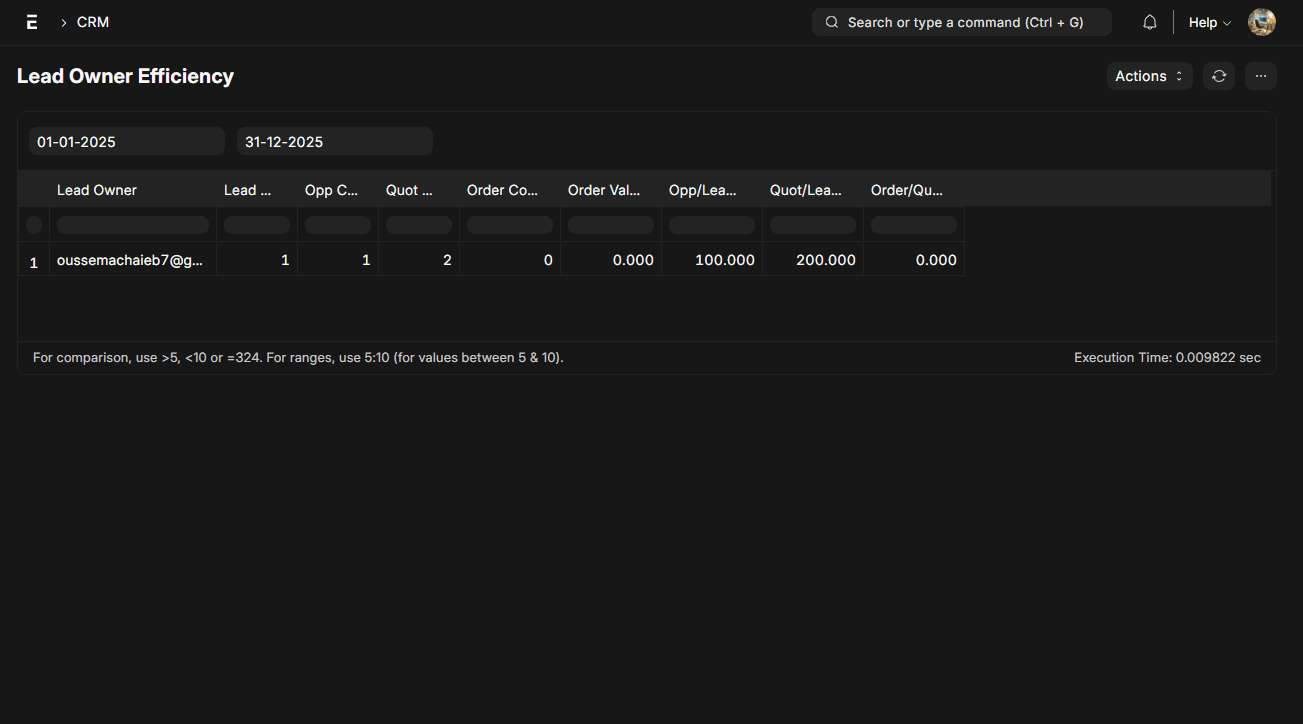Click the user avatar picture
Image resolution: width=1303 pixels, height=724 pixels.
(x=1262, y=22)
